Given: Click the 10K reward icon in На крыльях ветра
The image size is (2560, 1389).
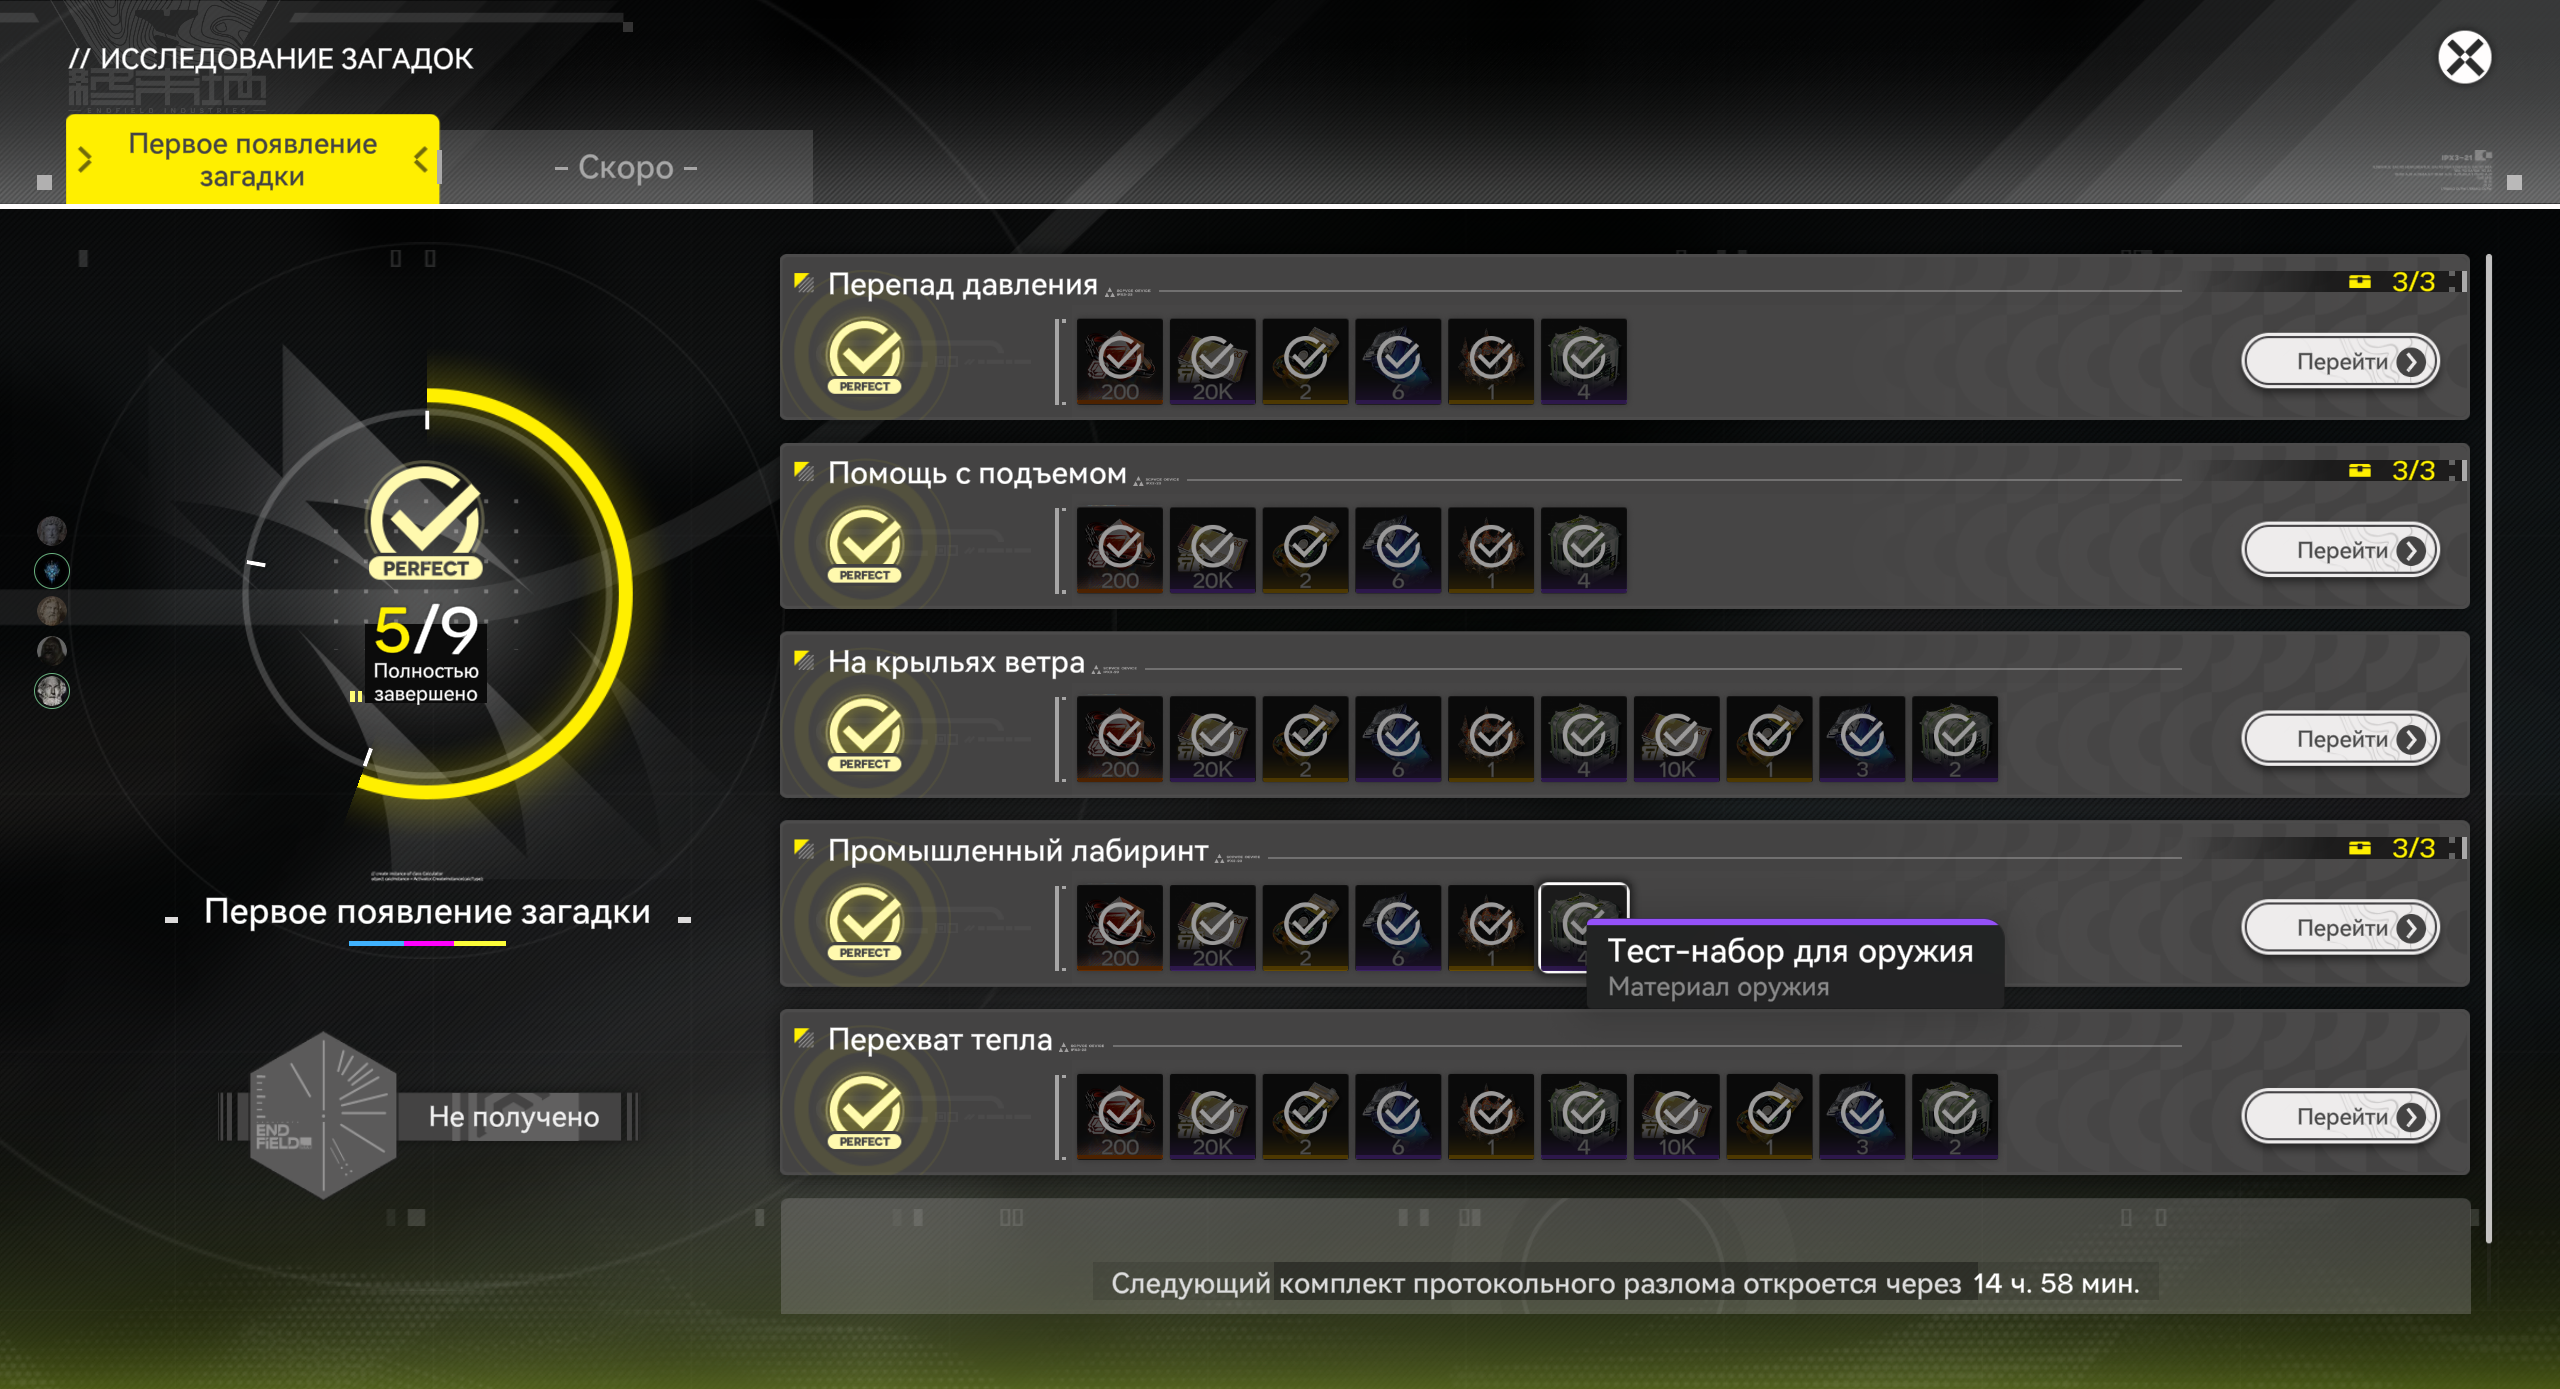Looking at the screenshot, I should pyautogui.click(x=1677, y=739).
